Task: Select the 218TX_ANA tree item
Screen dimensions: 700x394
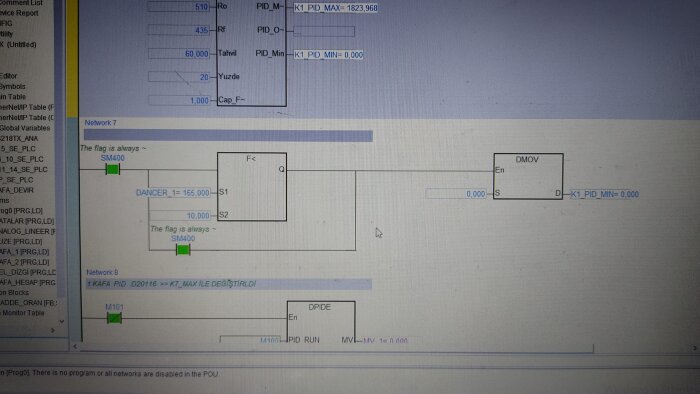Action: 19,138
